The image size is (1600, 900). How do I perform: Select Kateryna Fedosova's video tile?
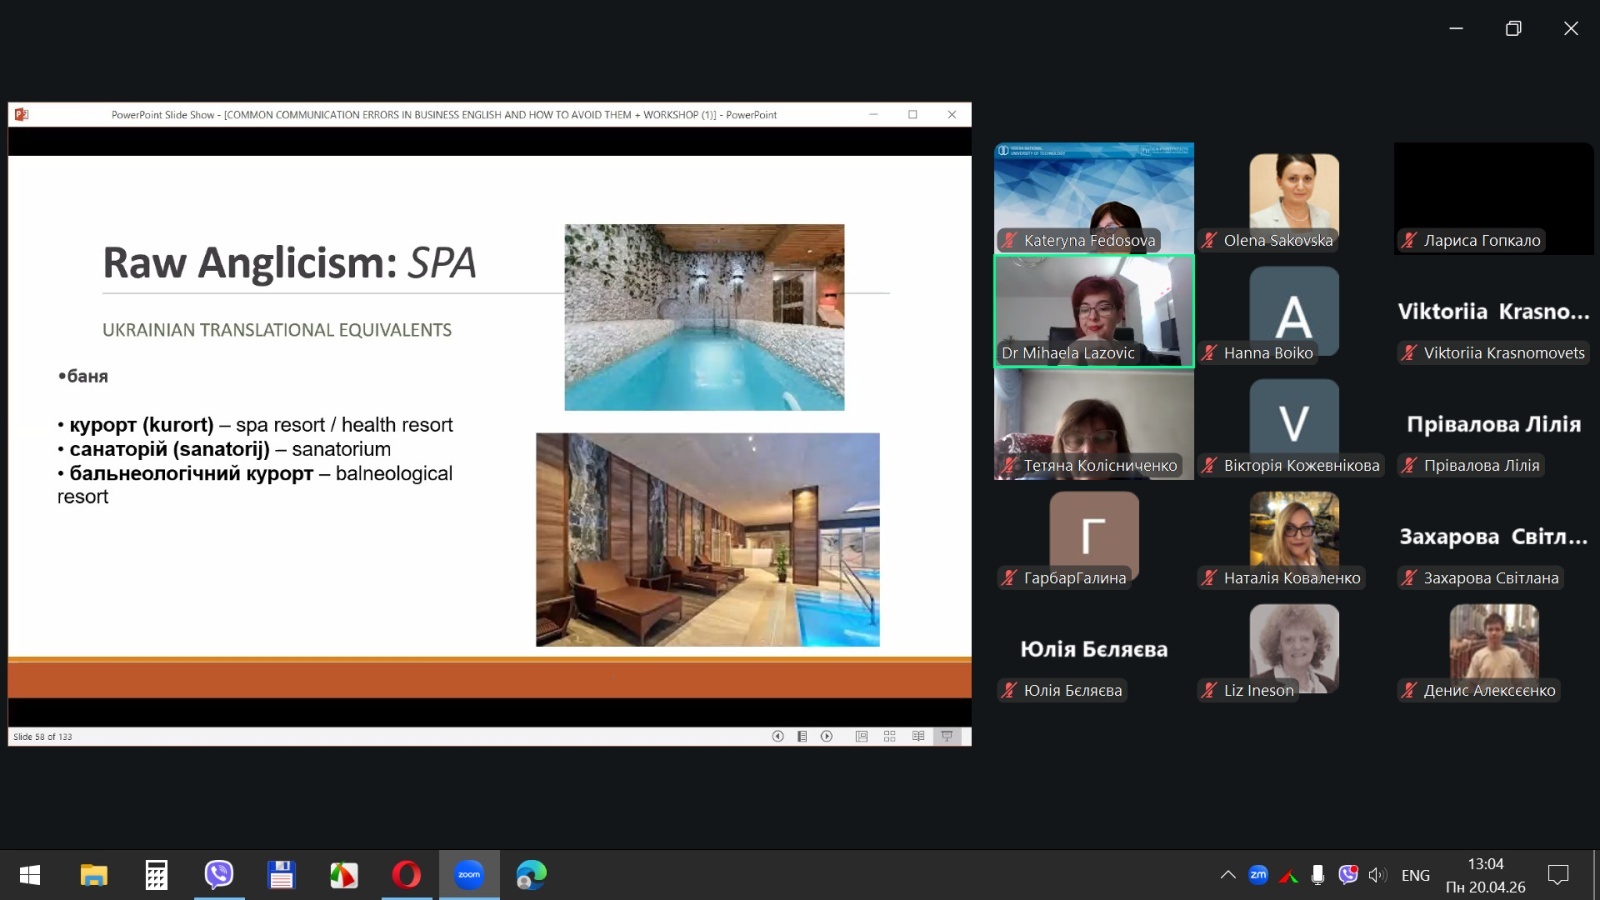coord(1093,197)
